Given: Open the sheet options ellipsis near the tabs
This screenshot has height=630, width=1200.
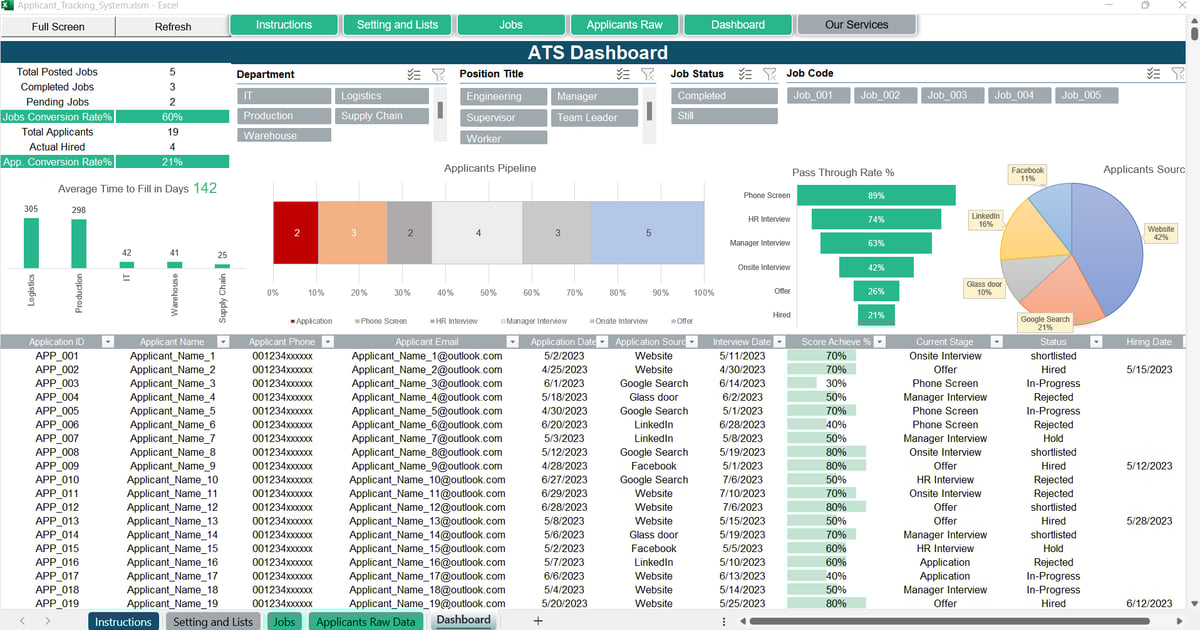Looking at the screenshot, I should 723,621.
